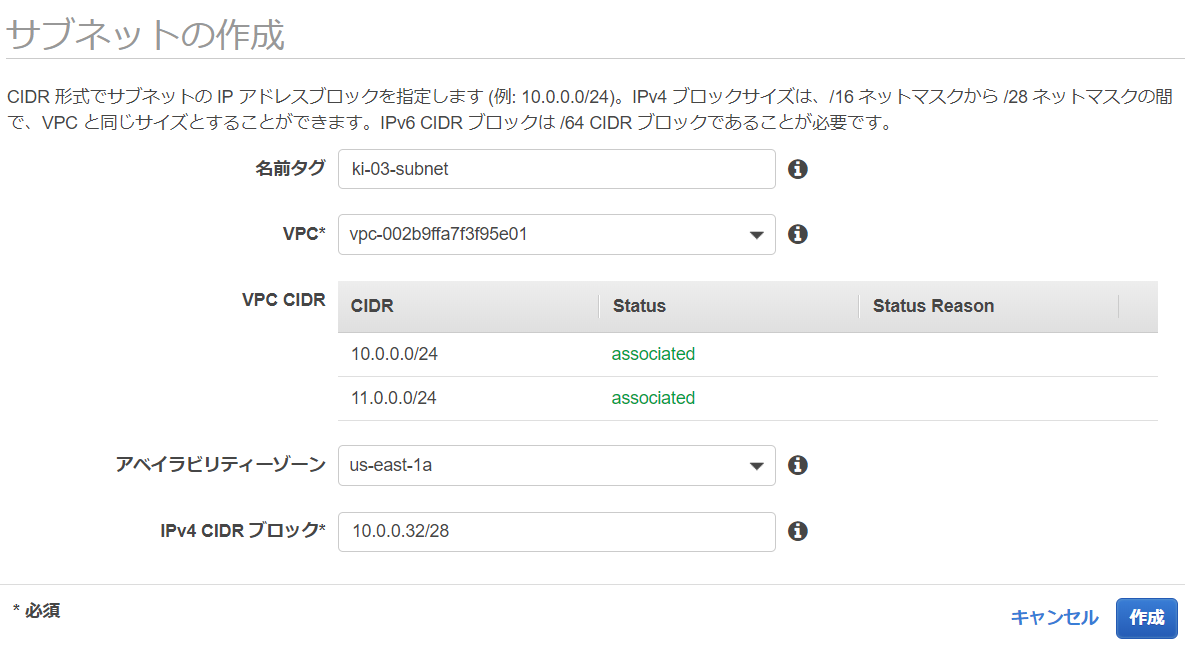
Task: Select the 10.0.0.0/24 CIDR row
Action: tap(747, 354)
